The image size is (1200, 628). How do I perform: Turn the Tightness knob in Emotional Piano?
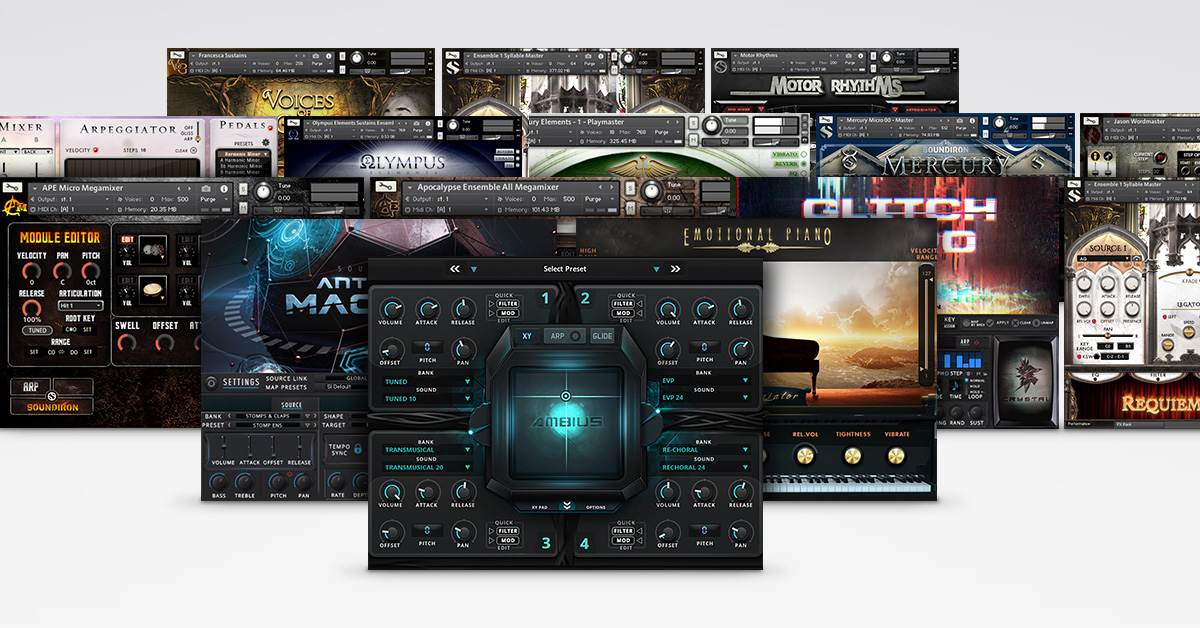[x=853, y=455]
